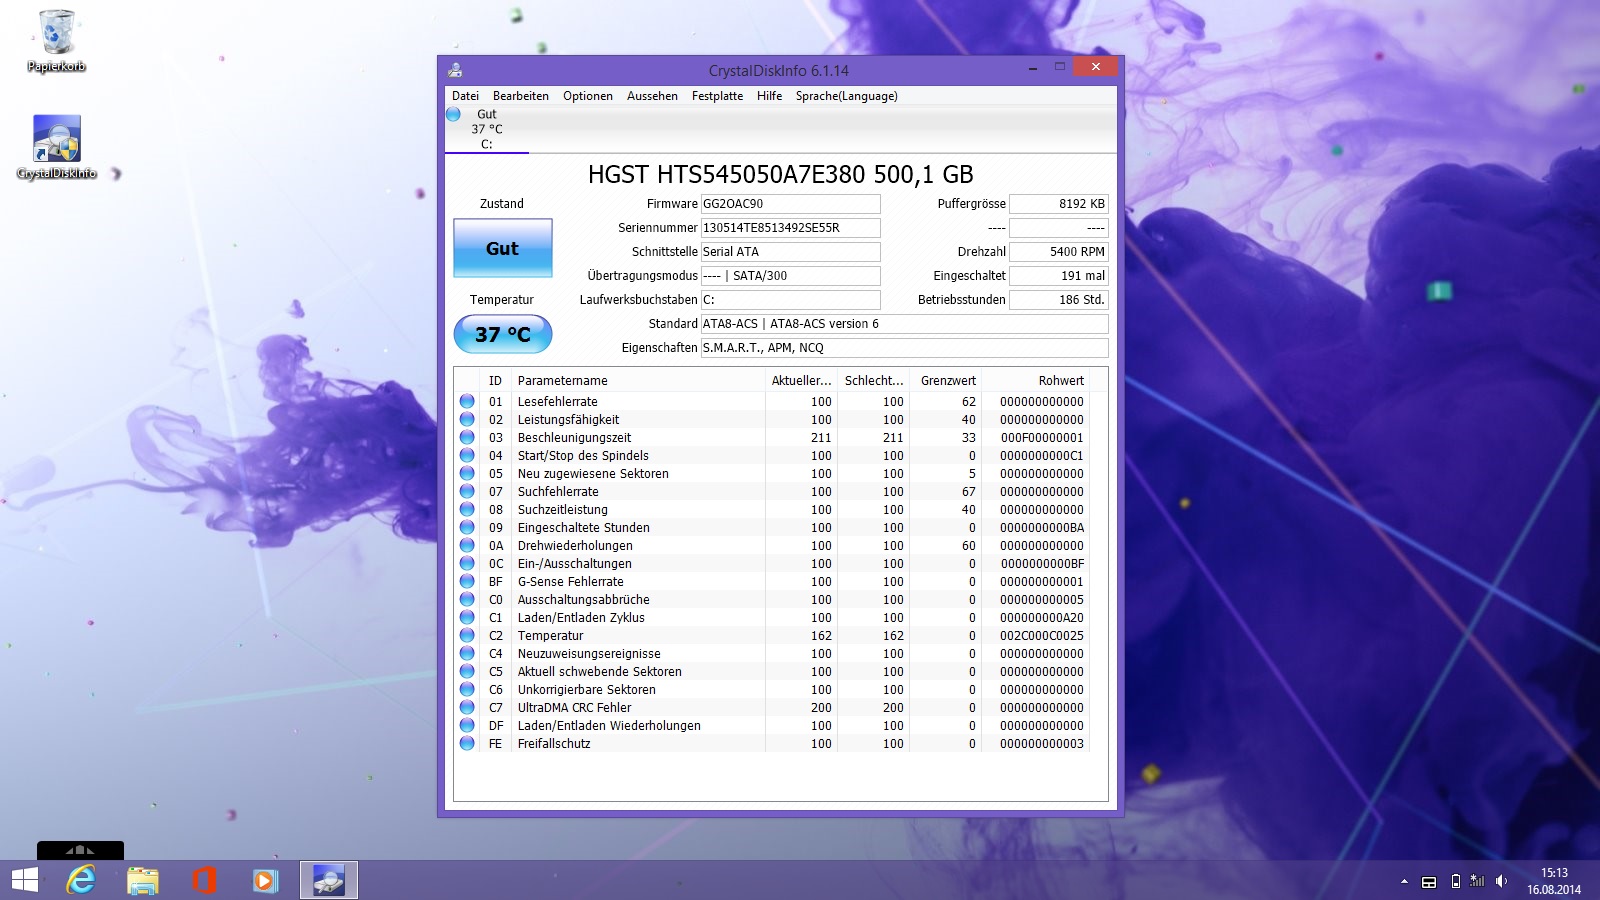The height and width of the screenshot is (900, 1600).
Task: Click the Puffergrösse field 8192 KB
Action: click(1058, 204)
